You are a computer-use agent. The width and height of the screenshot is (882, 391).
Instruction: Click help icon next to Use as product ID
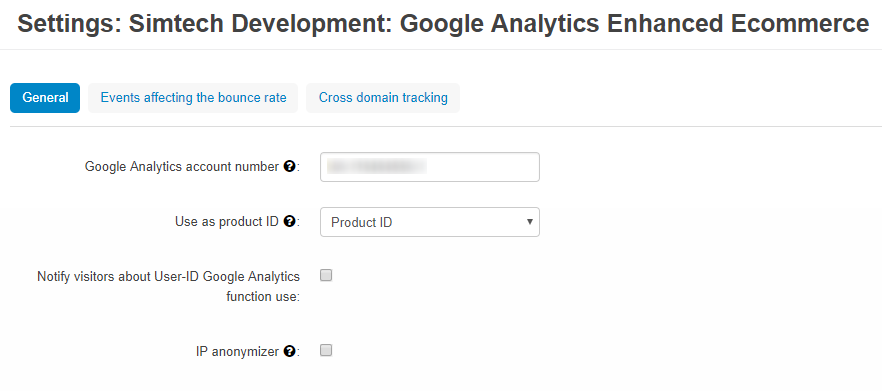pyautogui.click(x=289, y=222)
